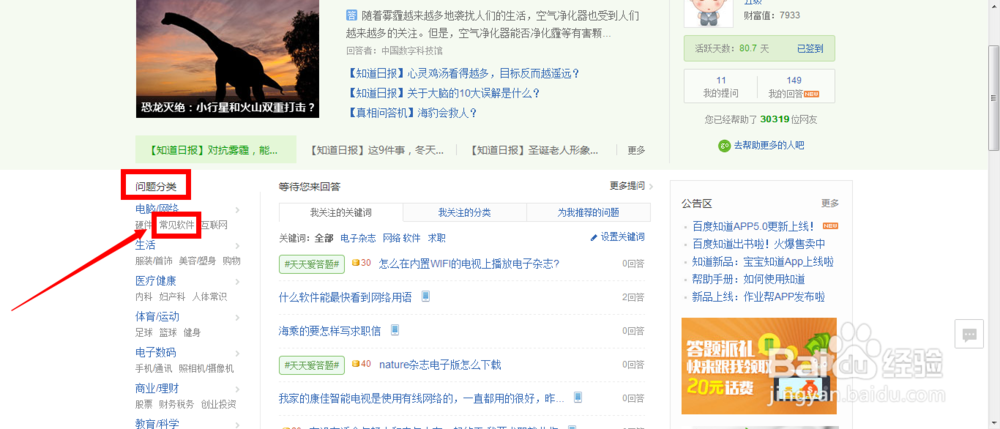Open question 怎么在内置WIFI的电视上播放电子杂志
Image resolution: width=1000 pixels, height=429 pixels.
[x=469, y=263]
